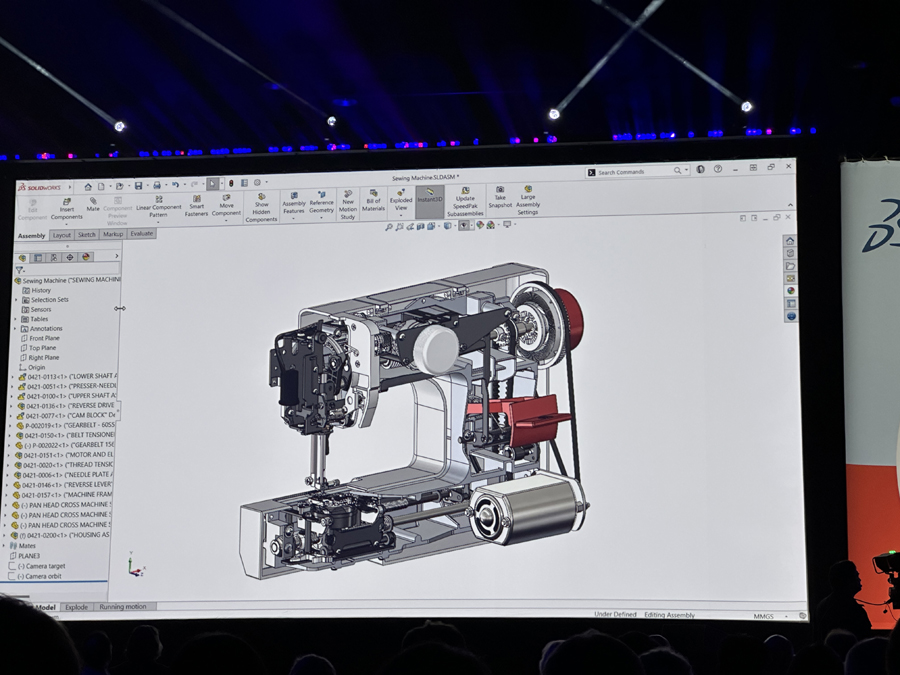Expand the Mates folder in tree

[x=5, y=546]
